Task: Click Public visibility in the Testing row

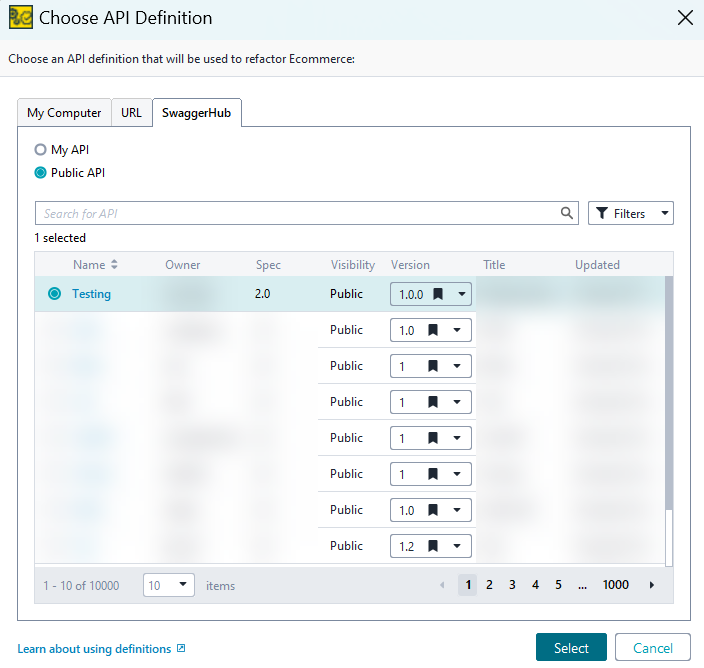Action: click(346, 294)
